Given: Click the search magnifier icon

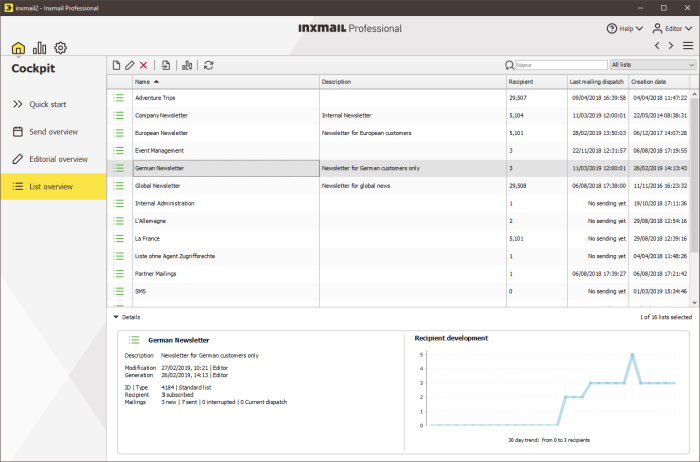Looking at the screenshot, I should (x=509, y=65).
